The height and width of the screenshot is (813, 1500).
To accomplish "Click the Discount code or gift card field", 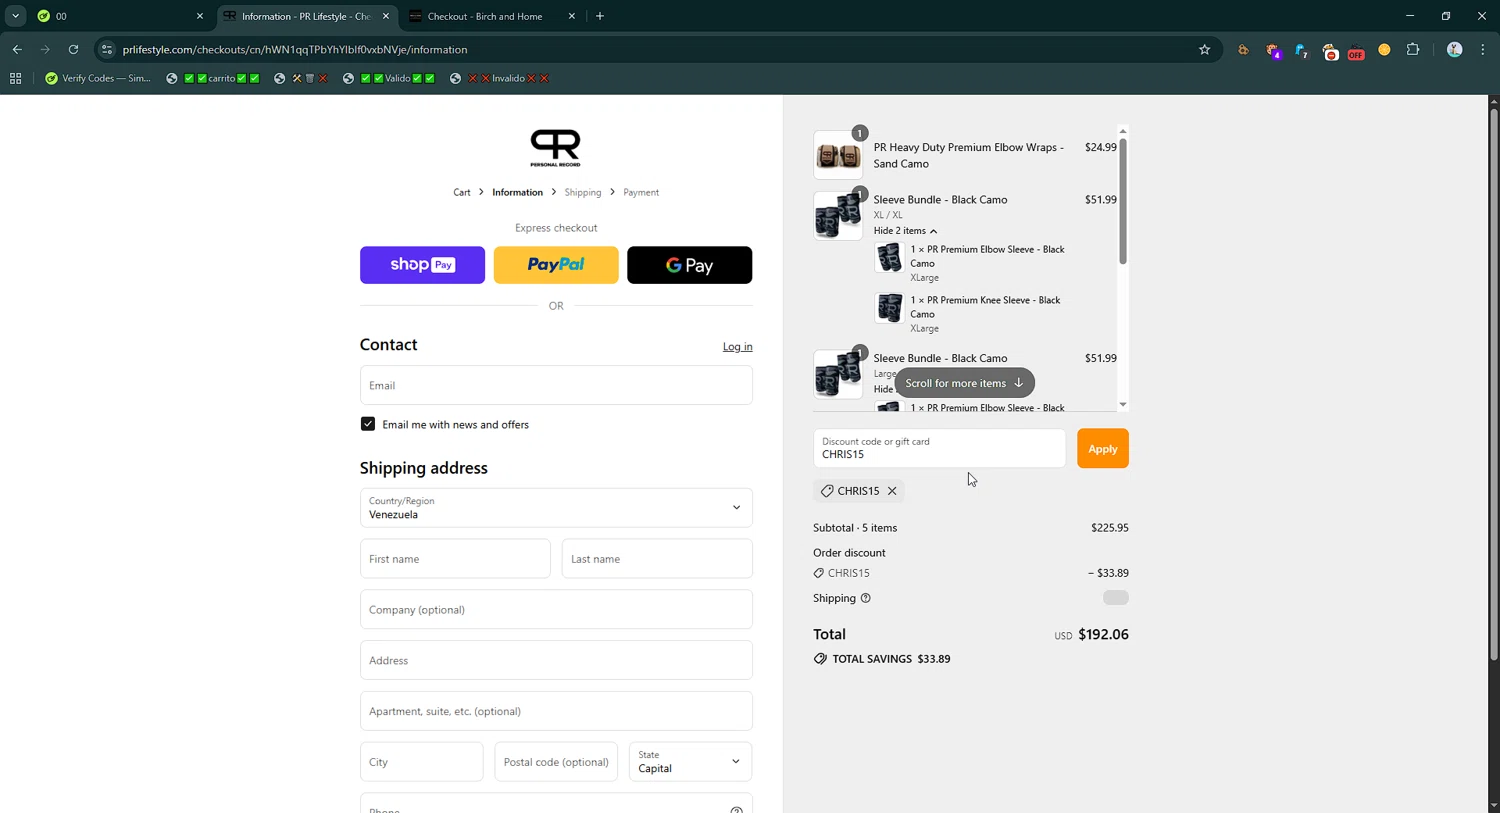I will coord(939,448).
